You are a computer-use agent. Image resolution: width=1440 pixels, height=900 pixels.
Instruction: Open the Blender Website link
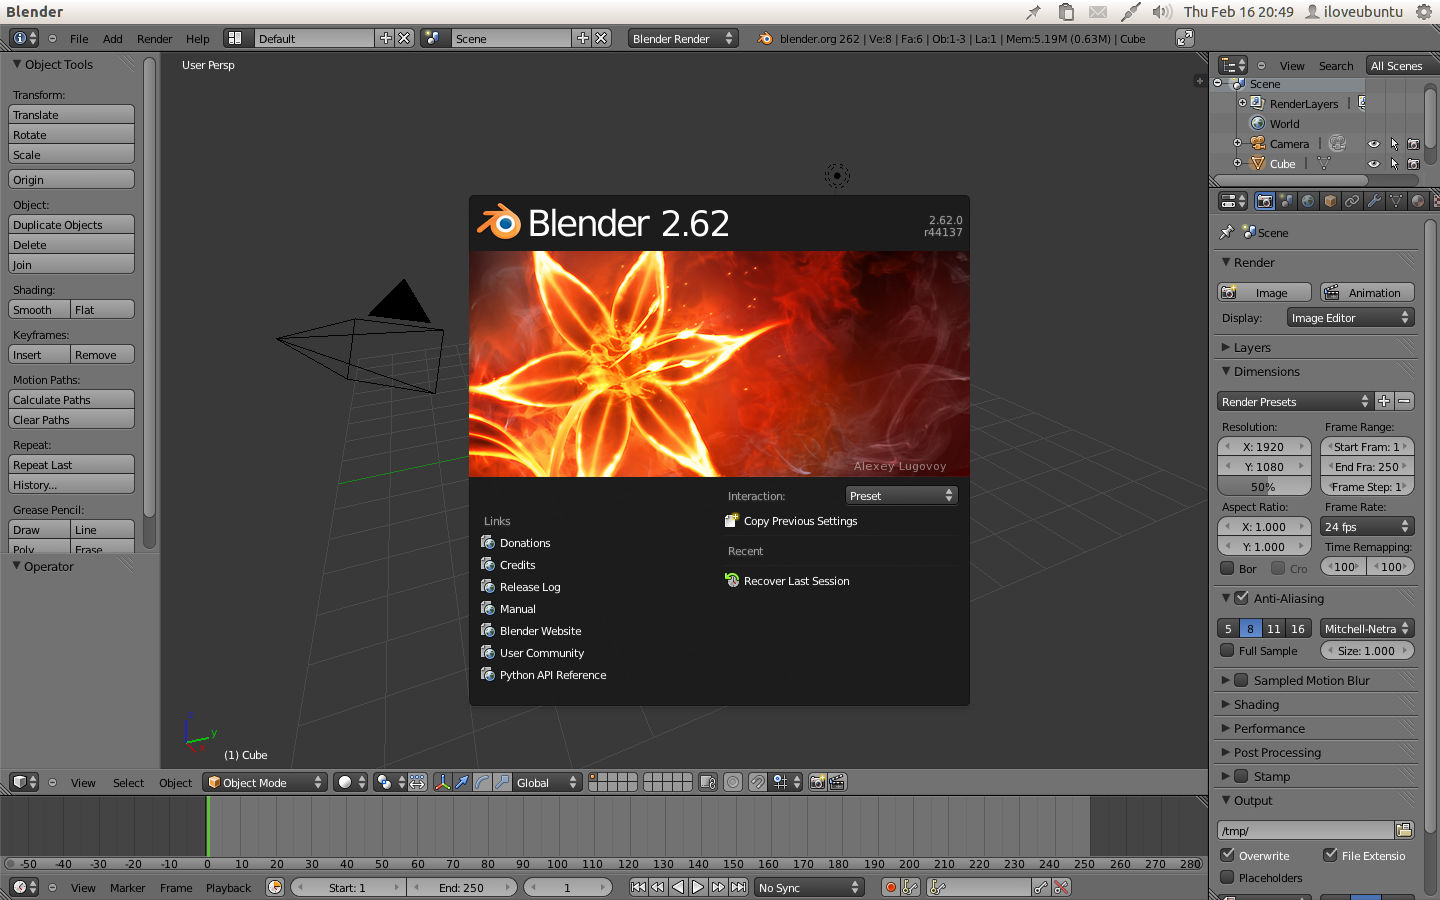(541, 631)
